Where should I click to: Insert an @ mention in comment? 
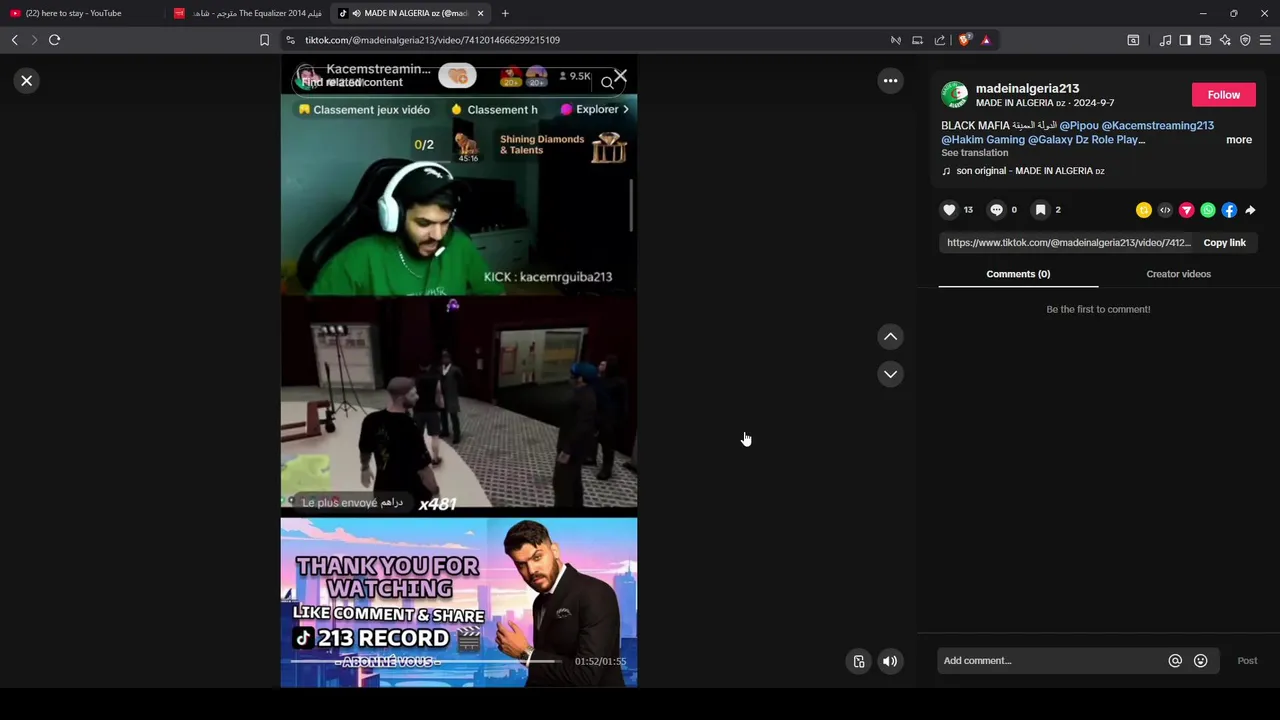tap(1175, 661)
